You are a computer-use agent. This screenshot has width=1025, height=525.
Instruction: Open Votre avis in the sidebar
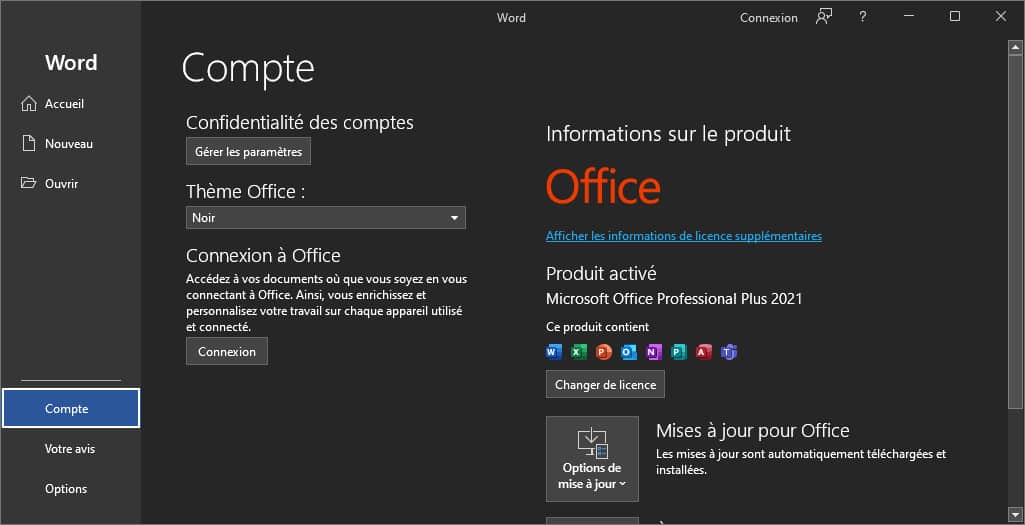tap(70, 449)
